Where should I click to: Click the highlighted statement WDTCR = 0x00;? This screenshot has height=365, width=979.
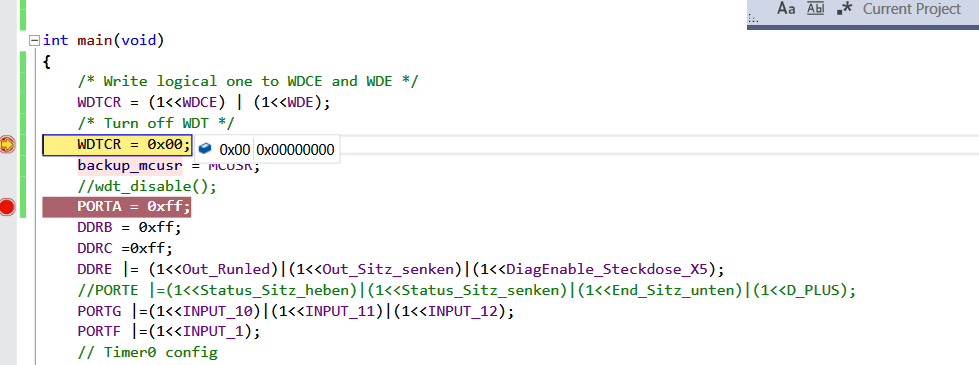pos(117,145)
